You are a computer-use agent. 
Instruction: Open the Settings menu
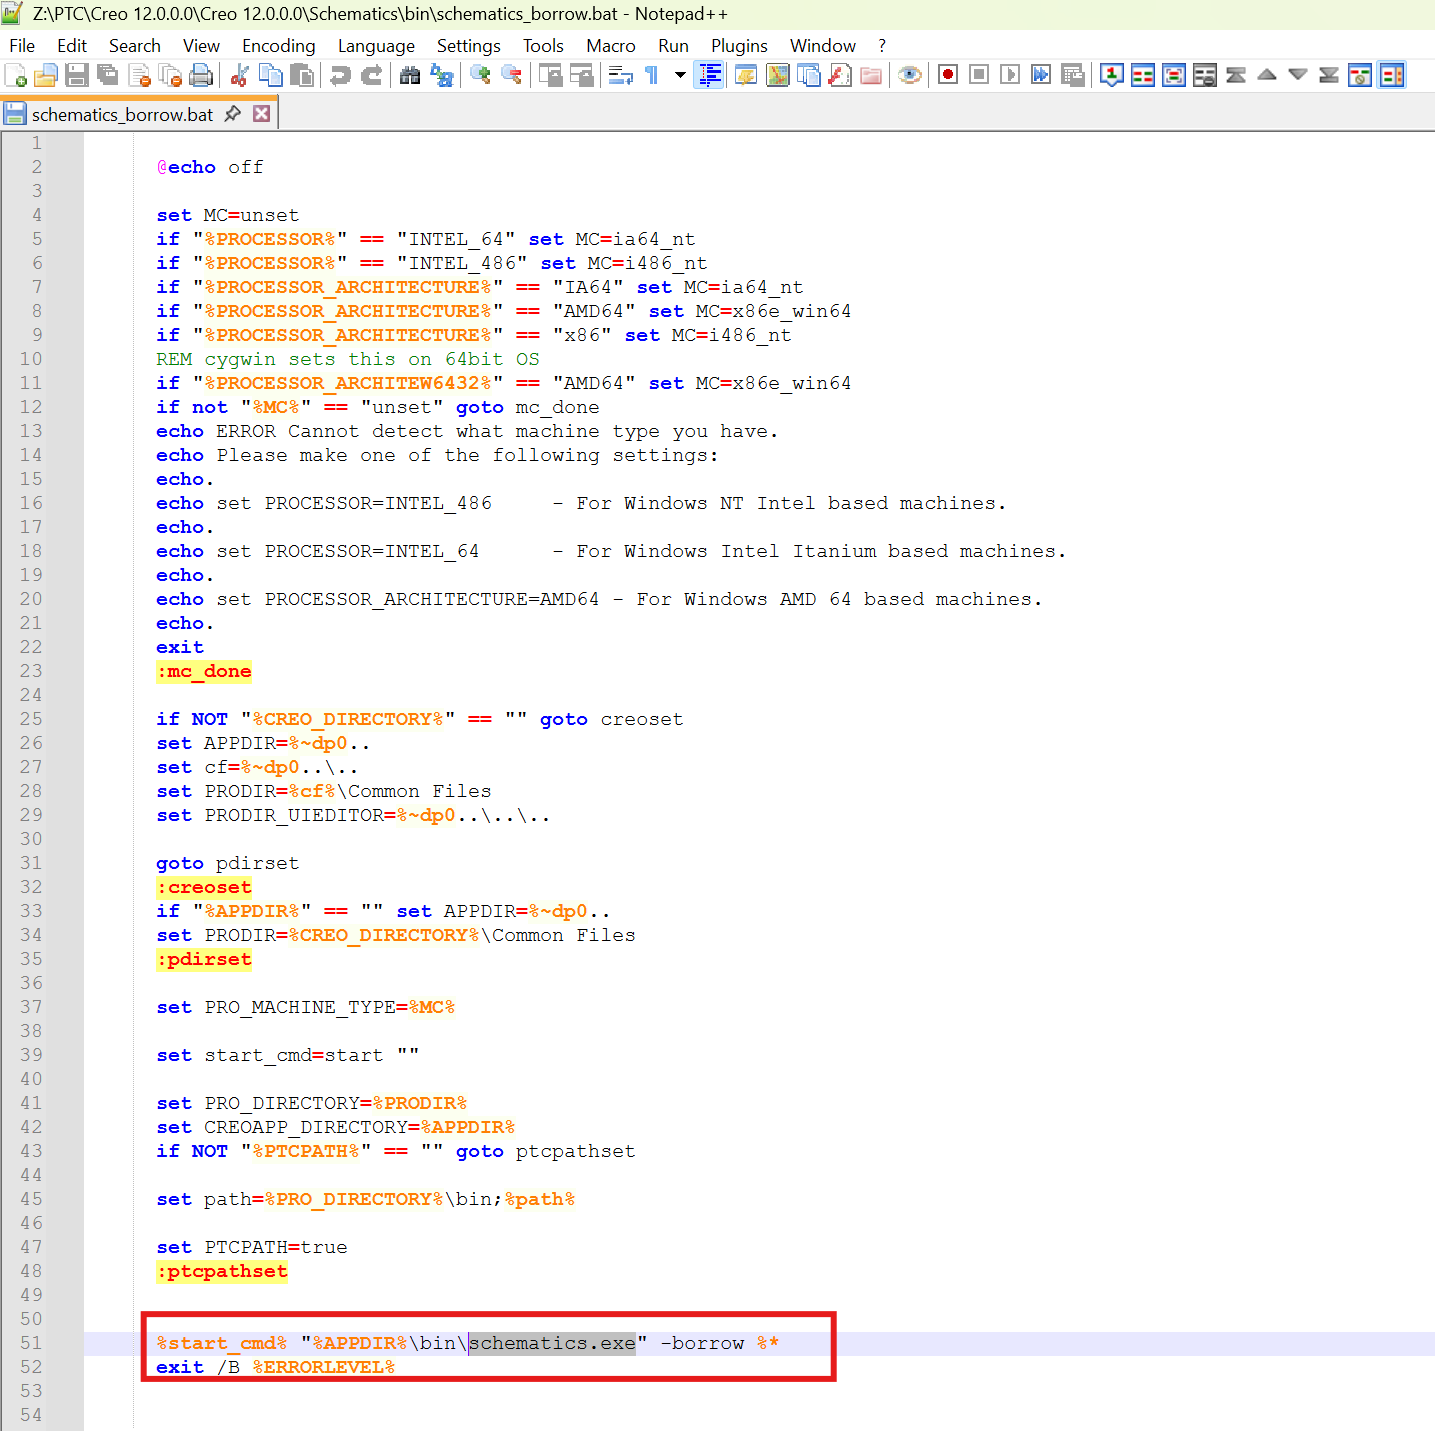pos(468,46)
